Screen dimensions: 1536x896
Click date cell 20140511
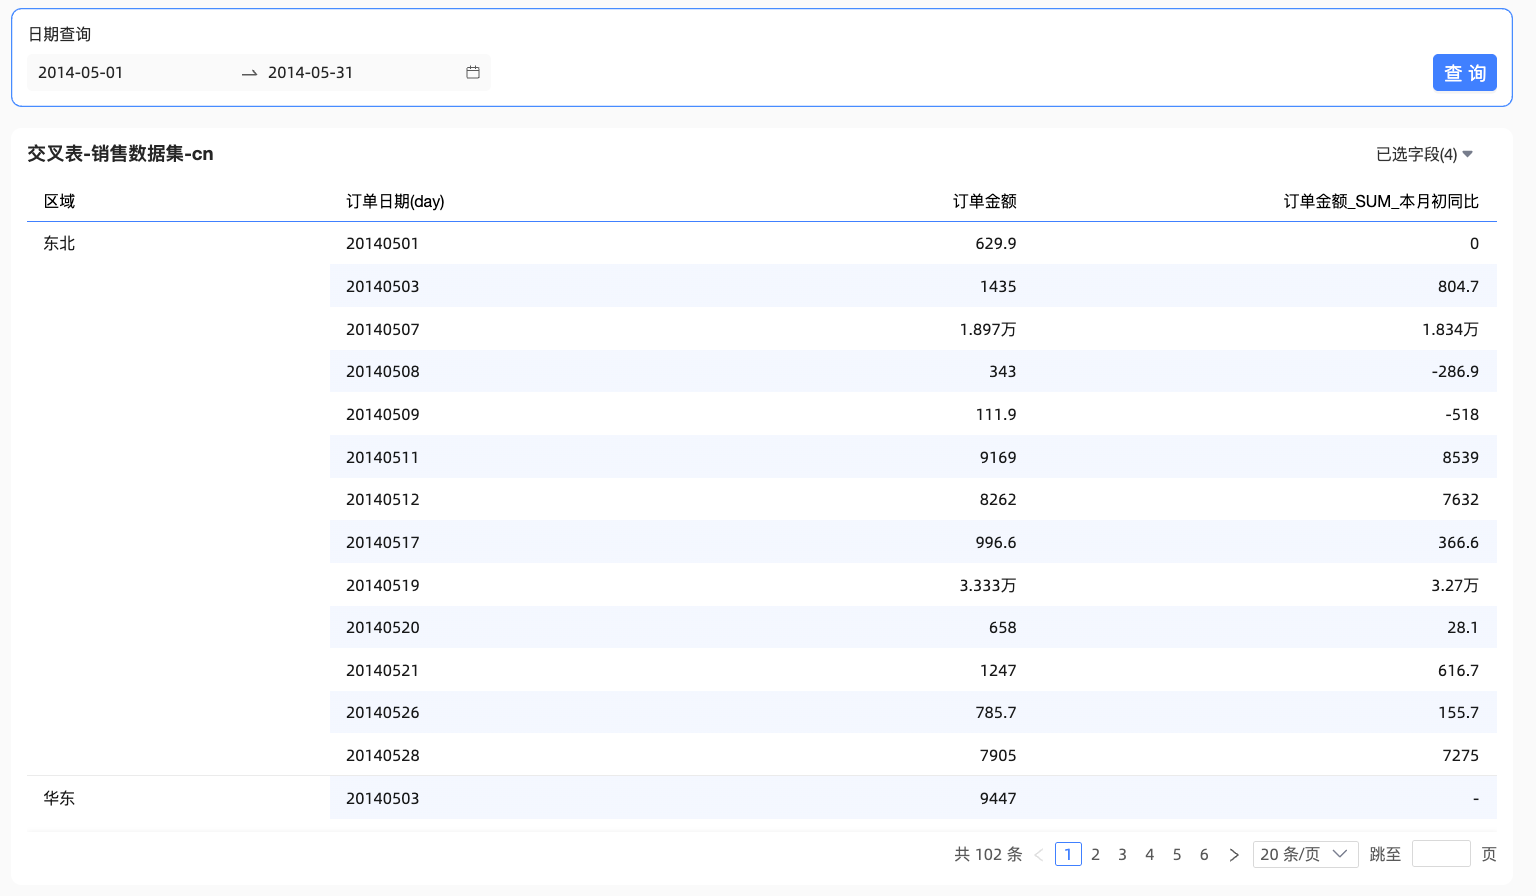click(383, 457)
